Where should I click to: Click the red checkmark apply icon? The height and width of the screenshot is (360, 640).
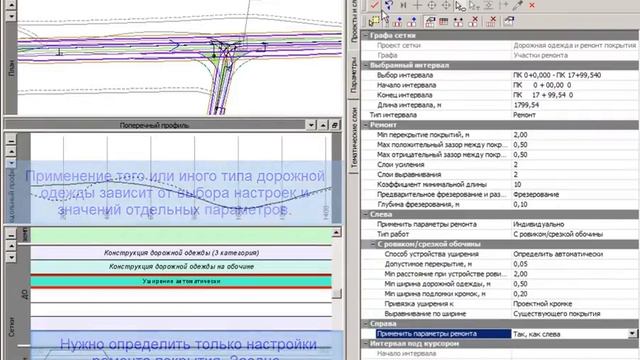click(x=374, y=5)
